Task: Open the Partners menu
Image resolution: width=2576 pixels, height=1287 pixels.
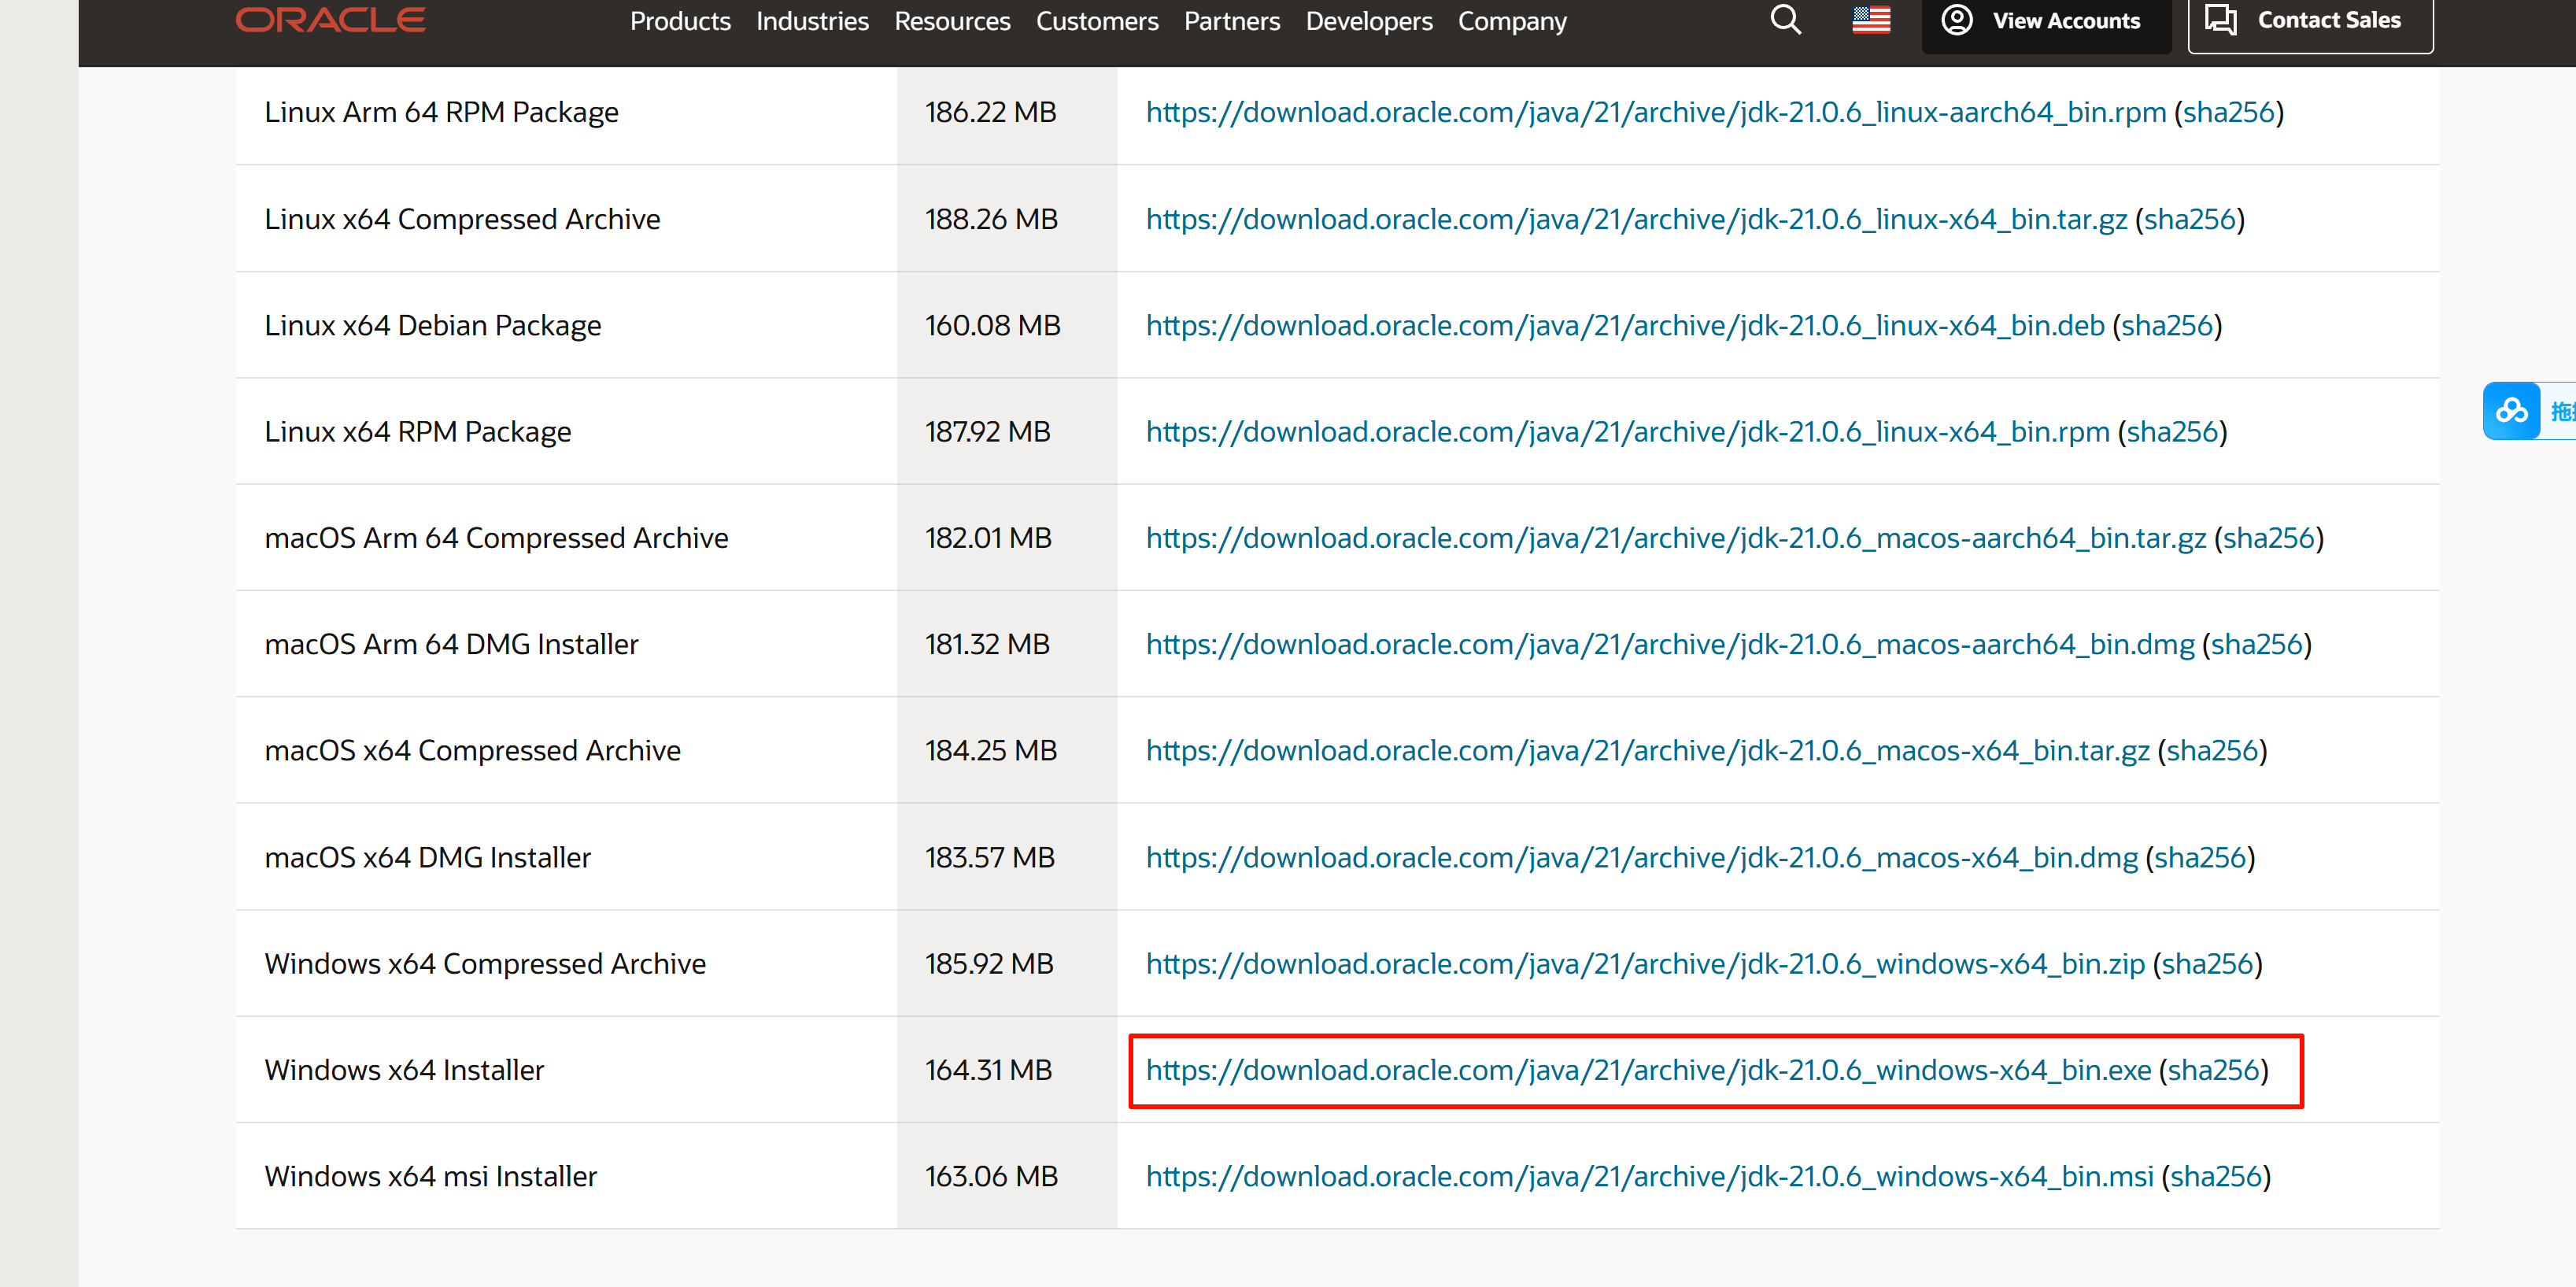Action: tap(1232, 21)
